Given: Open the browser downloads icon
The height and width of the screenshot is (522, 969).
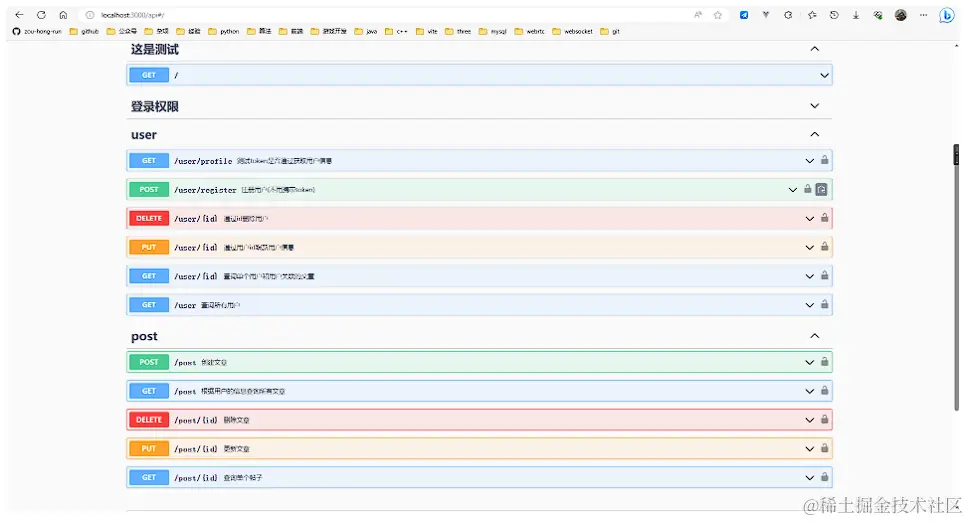Looking at the screenshot, I should pyautogui.click(x=856, y=15).
